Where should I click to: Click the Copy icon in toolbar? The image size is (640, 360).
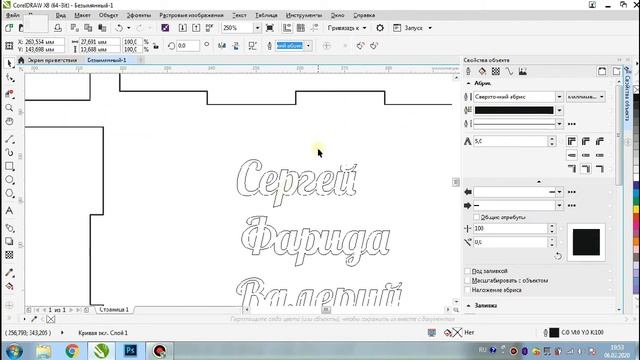click(88, 28)
